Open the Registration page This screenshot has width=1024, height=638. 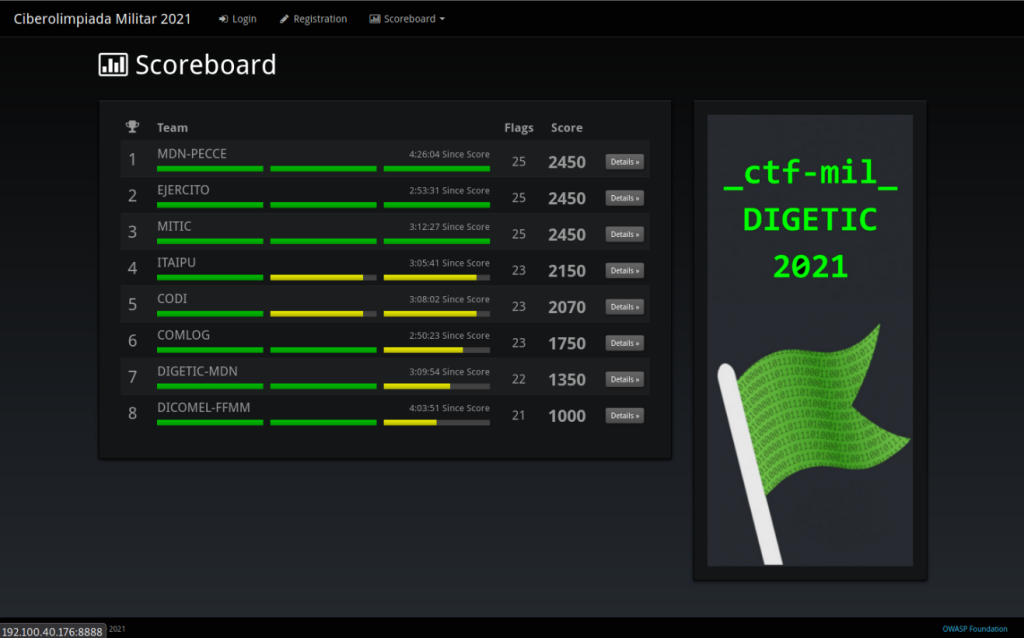[313, 19]
